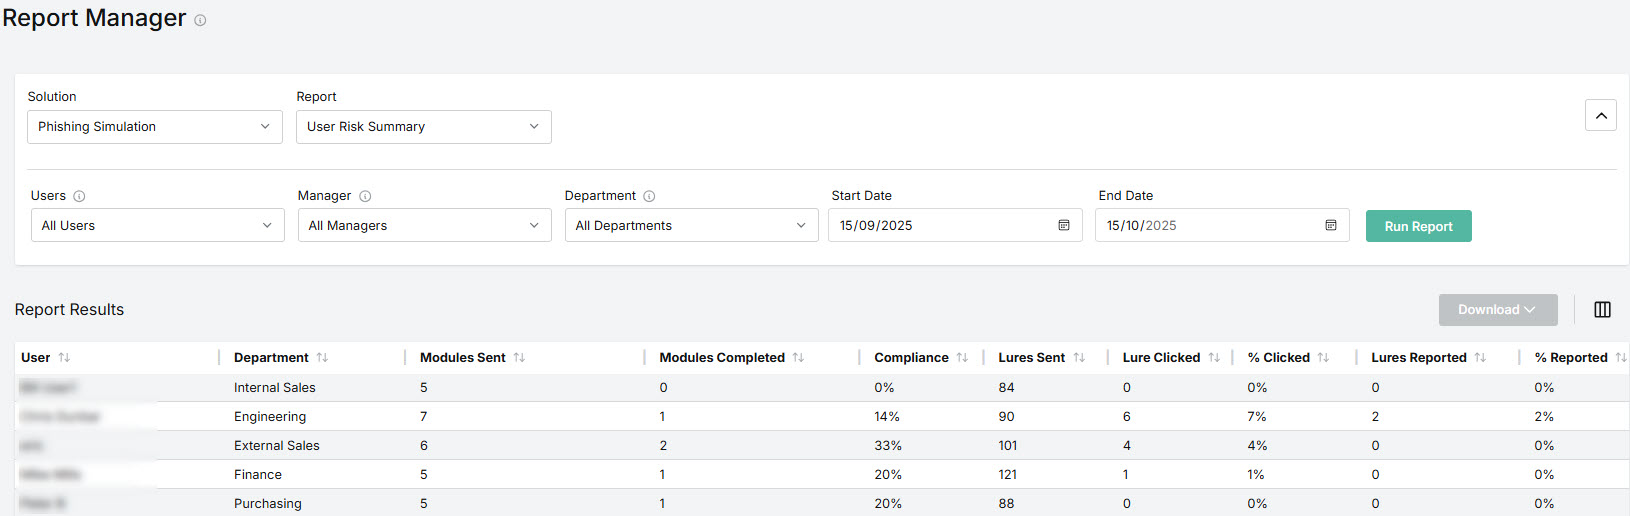Screen dimensions: 1630x516
Task: Open the column chooser icon
Action: [1602, 310]
